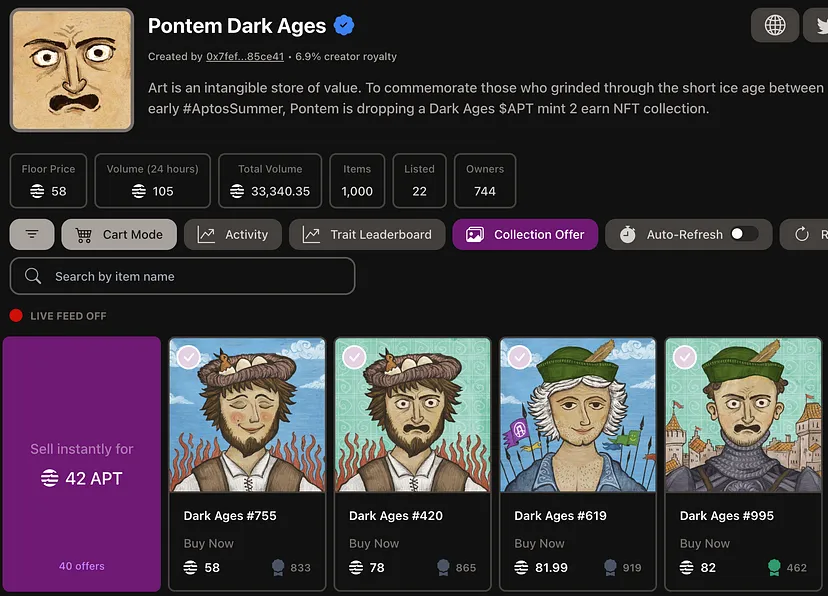Open the filter options icon button
The width and height of the screenshot is (828, 596).
pyautogui.click(x=32, y=234)
